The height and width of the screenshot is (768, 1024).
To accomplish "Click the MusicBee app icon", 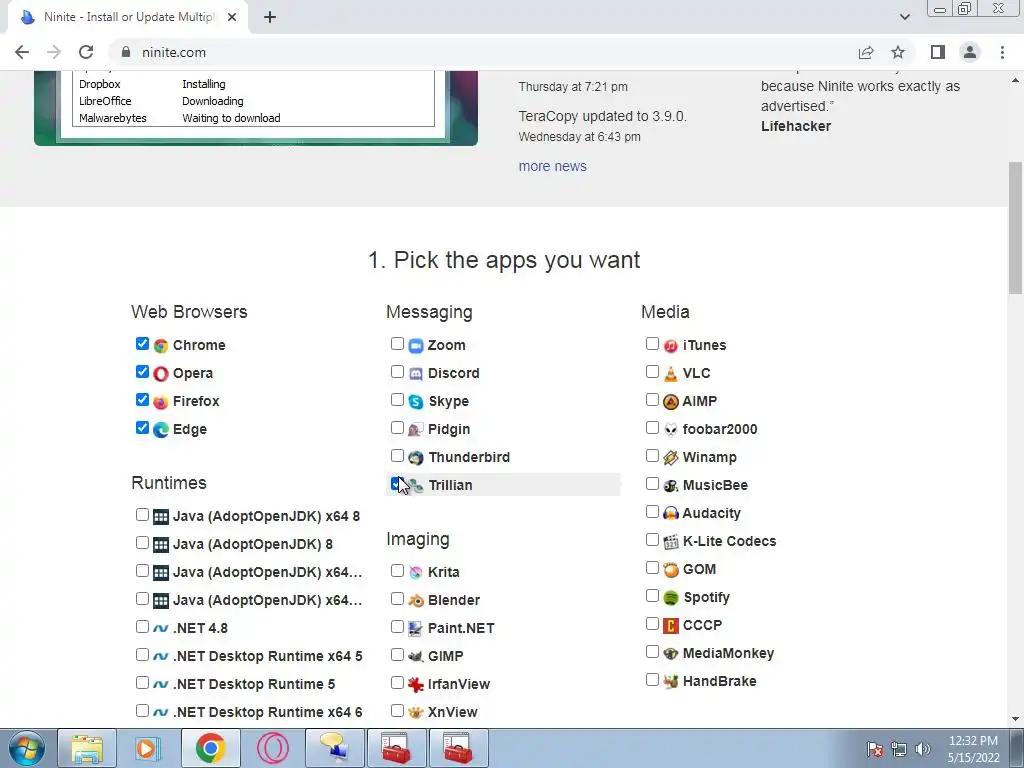I will click(671, 486).
